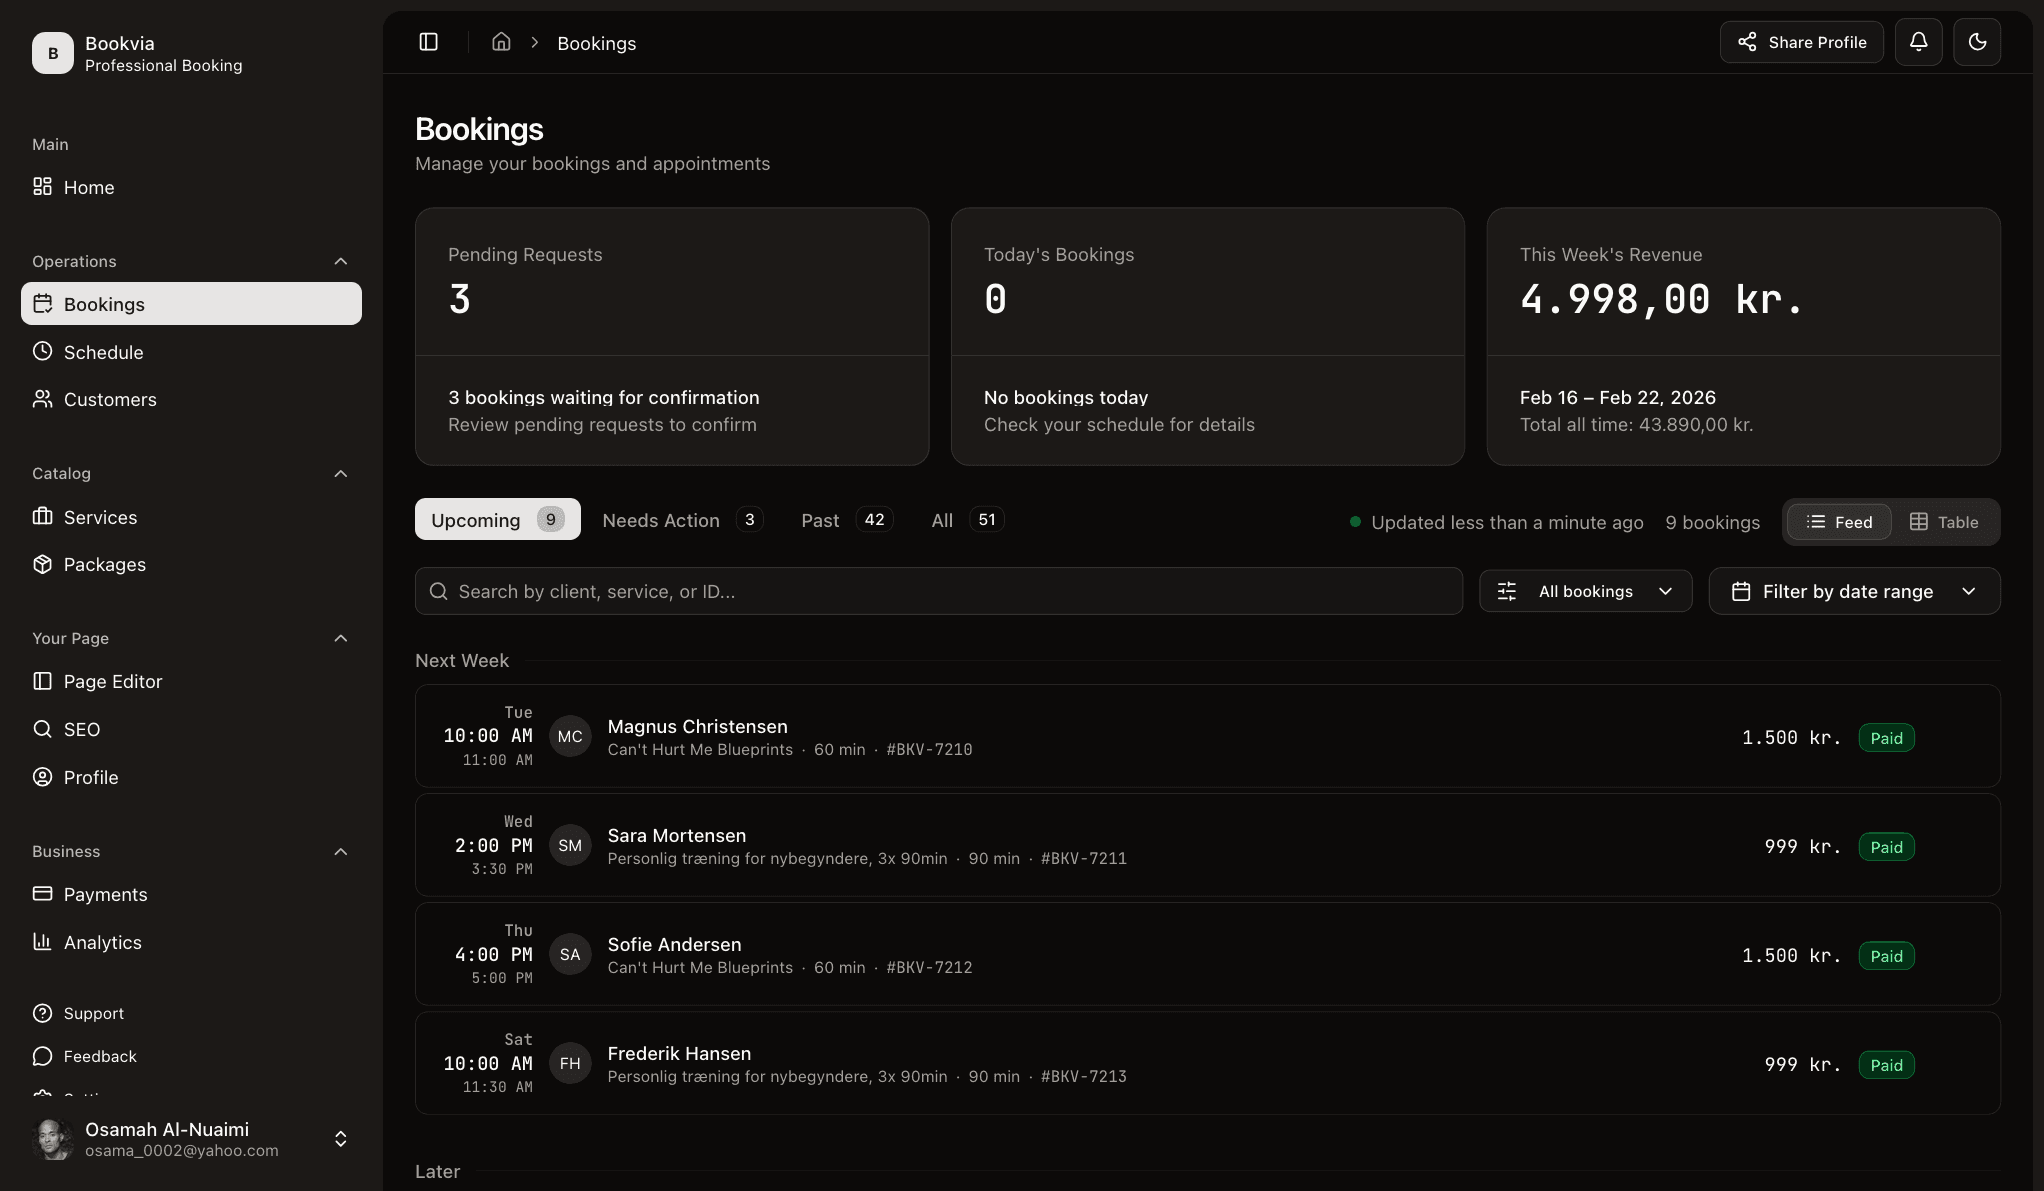Open the All bookings filter dropdown
2044x1191 pixels.
[x=1585, y=591]
